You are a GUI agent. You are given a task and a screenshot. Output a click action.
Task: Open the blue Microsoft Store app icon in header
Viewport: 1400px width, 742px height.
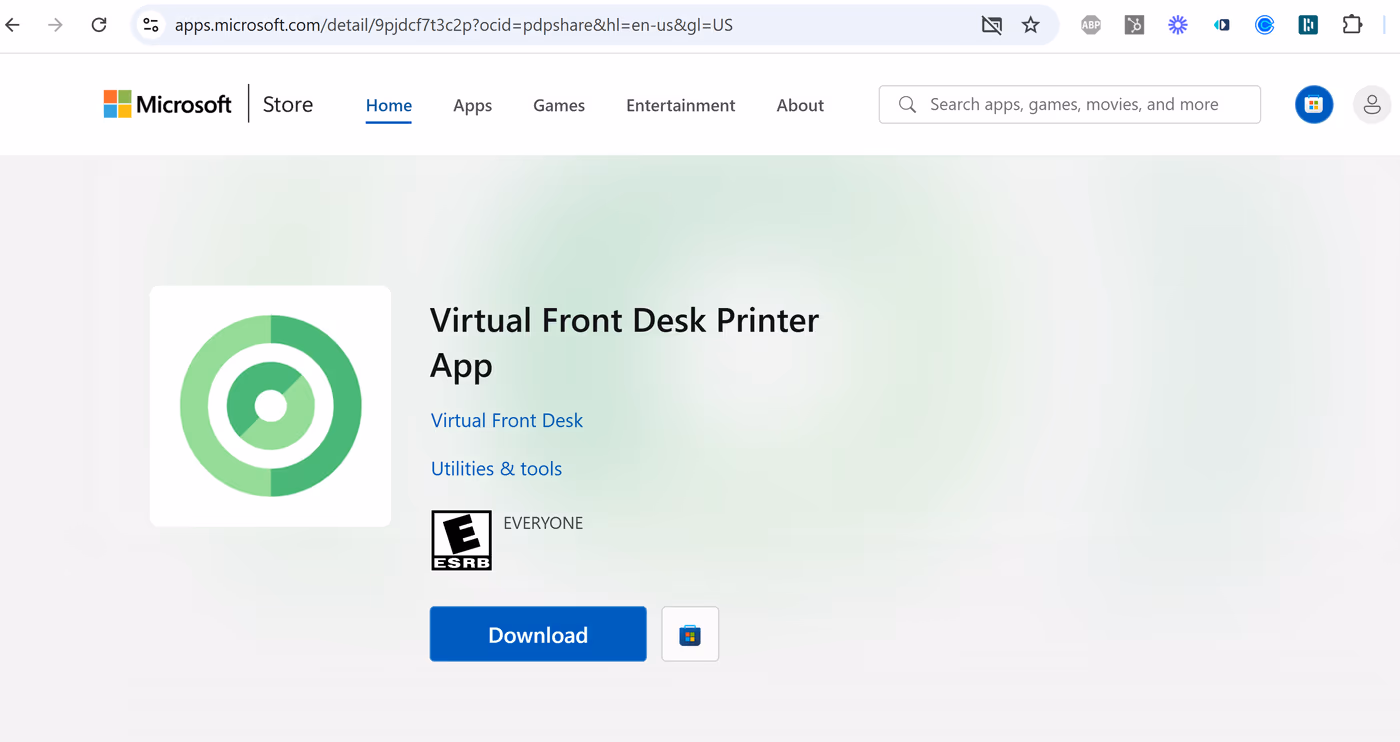[1314, 105]
